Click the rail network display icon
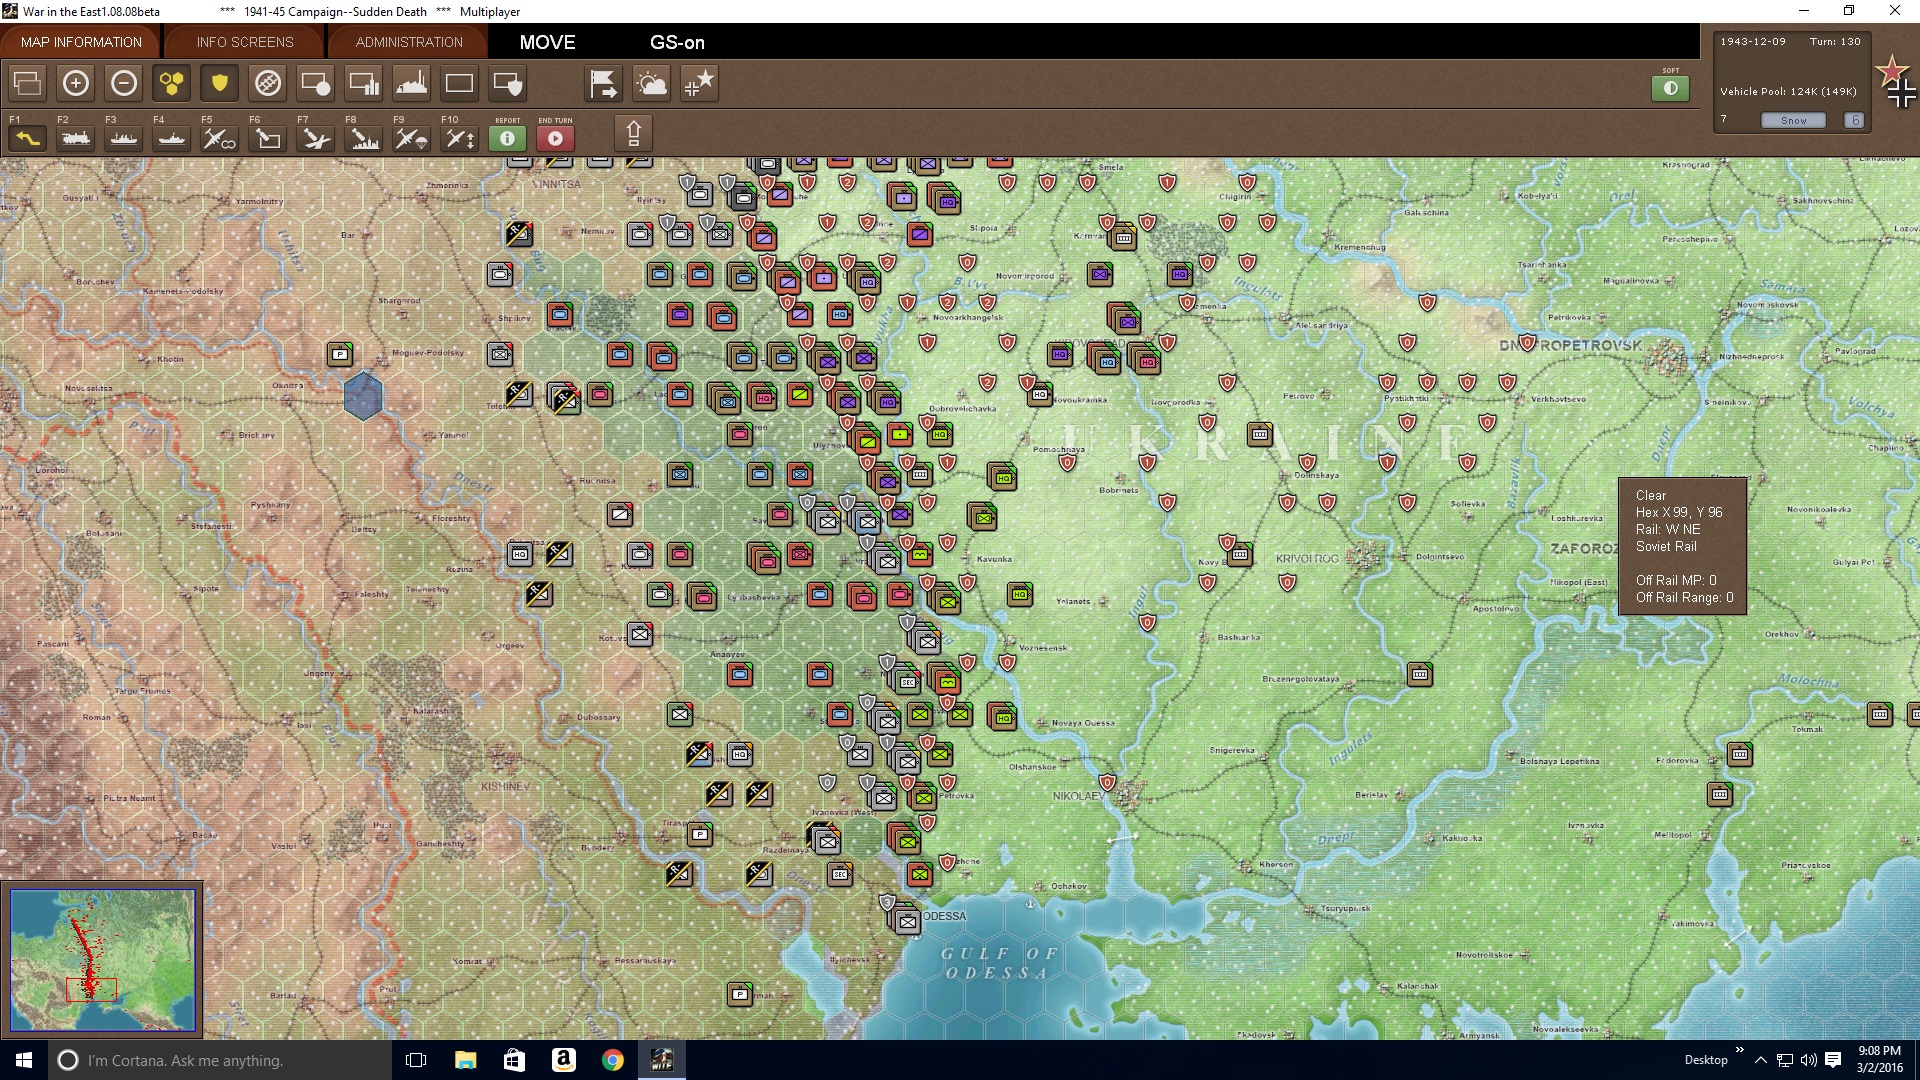Viewport: 1920px width, 1080px height. tap(266, 84)
